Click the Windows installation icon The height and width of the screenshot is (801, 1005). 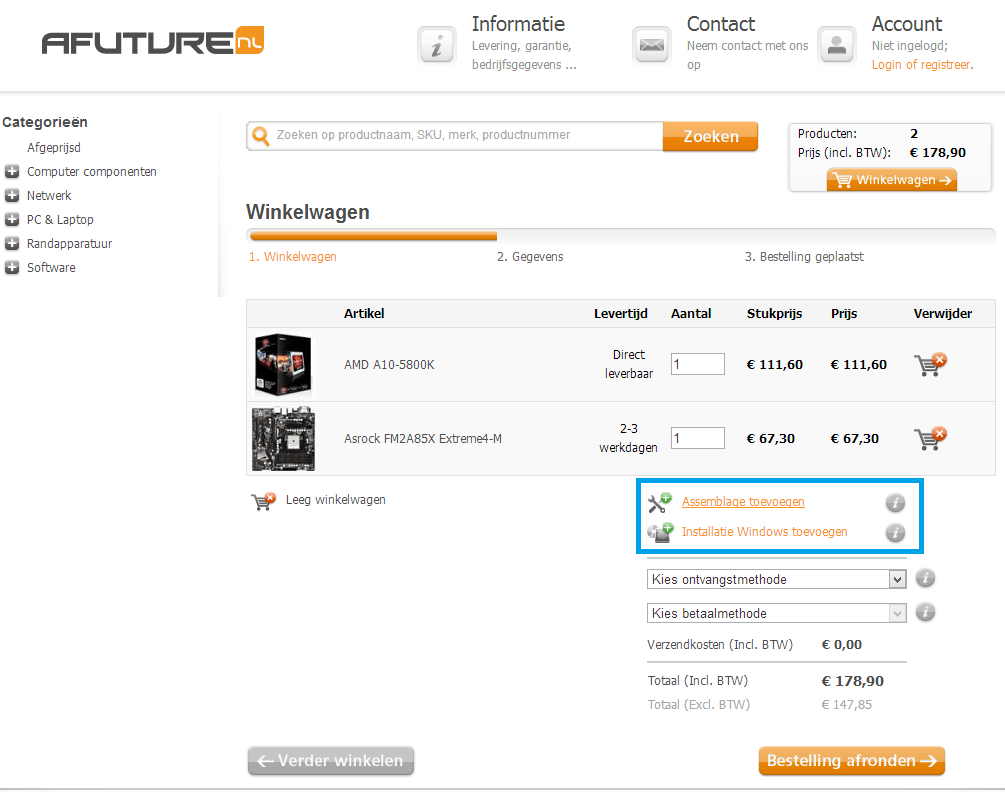[660, 533]
